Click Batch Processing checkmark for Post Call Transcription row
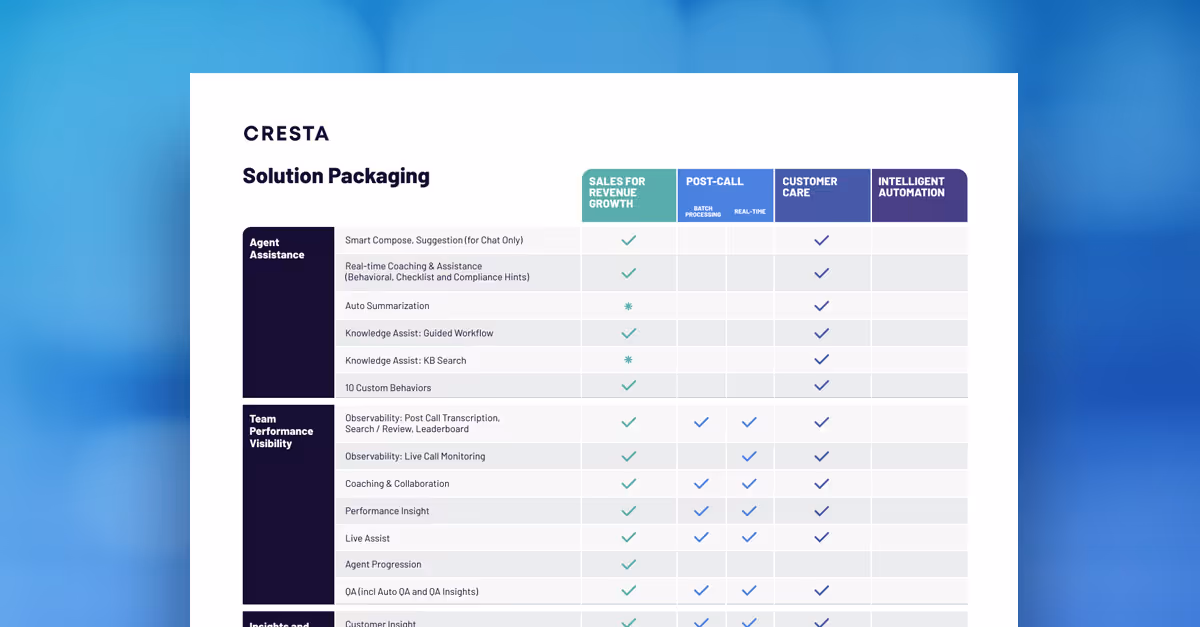The height and width of the screenshot is (627, 1200). point(701,422)
